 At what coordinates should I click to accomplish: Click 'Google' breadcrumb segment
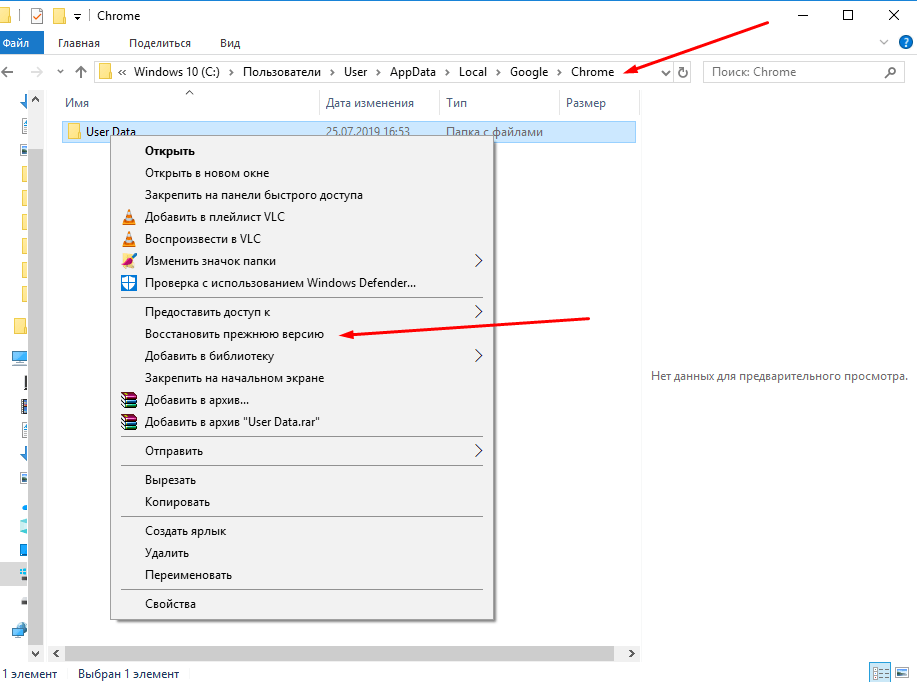(529, 72)
